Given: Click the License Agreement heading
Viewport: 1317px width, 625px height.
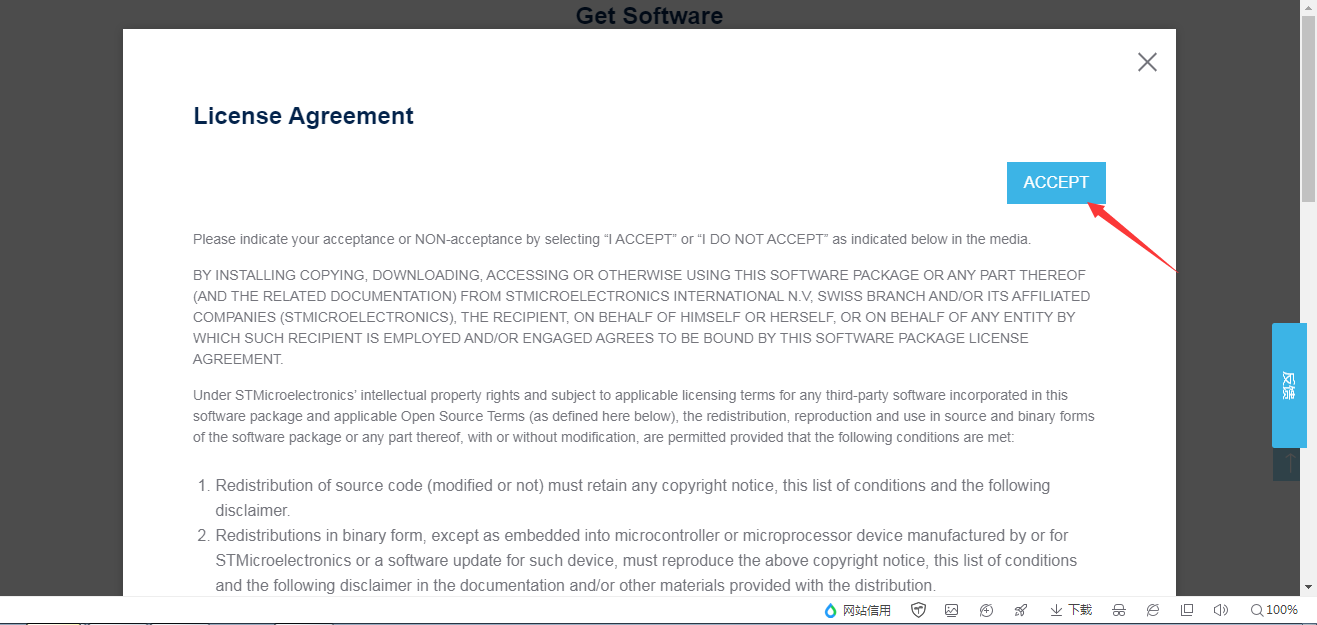Looking at the screenshot, I should click(x=303, y=116).
